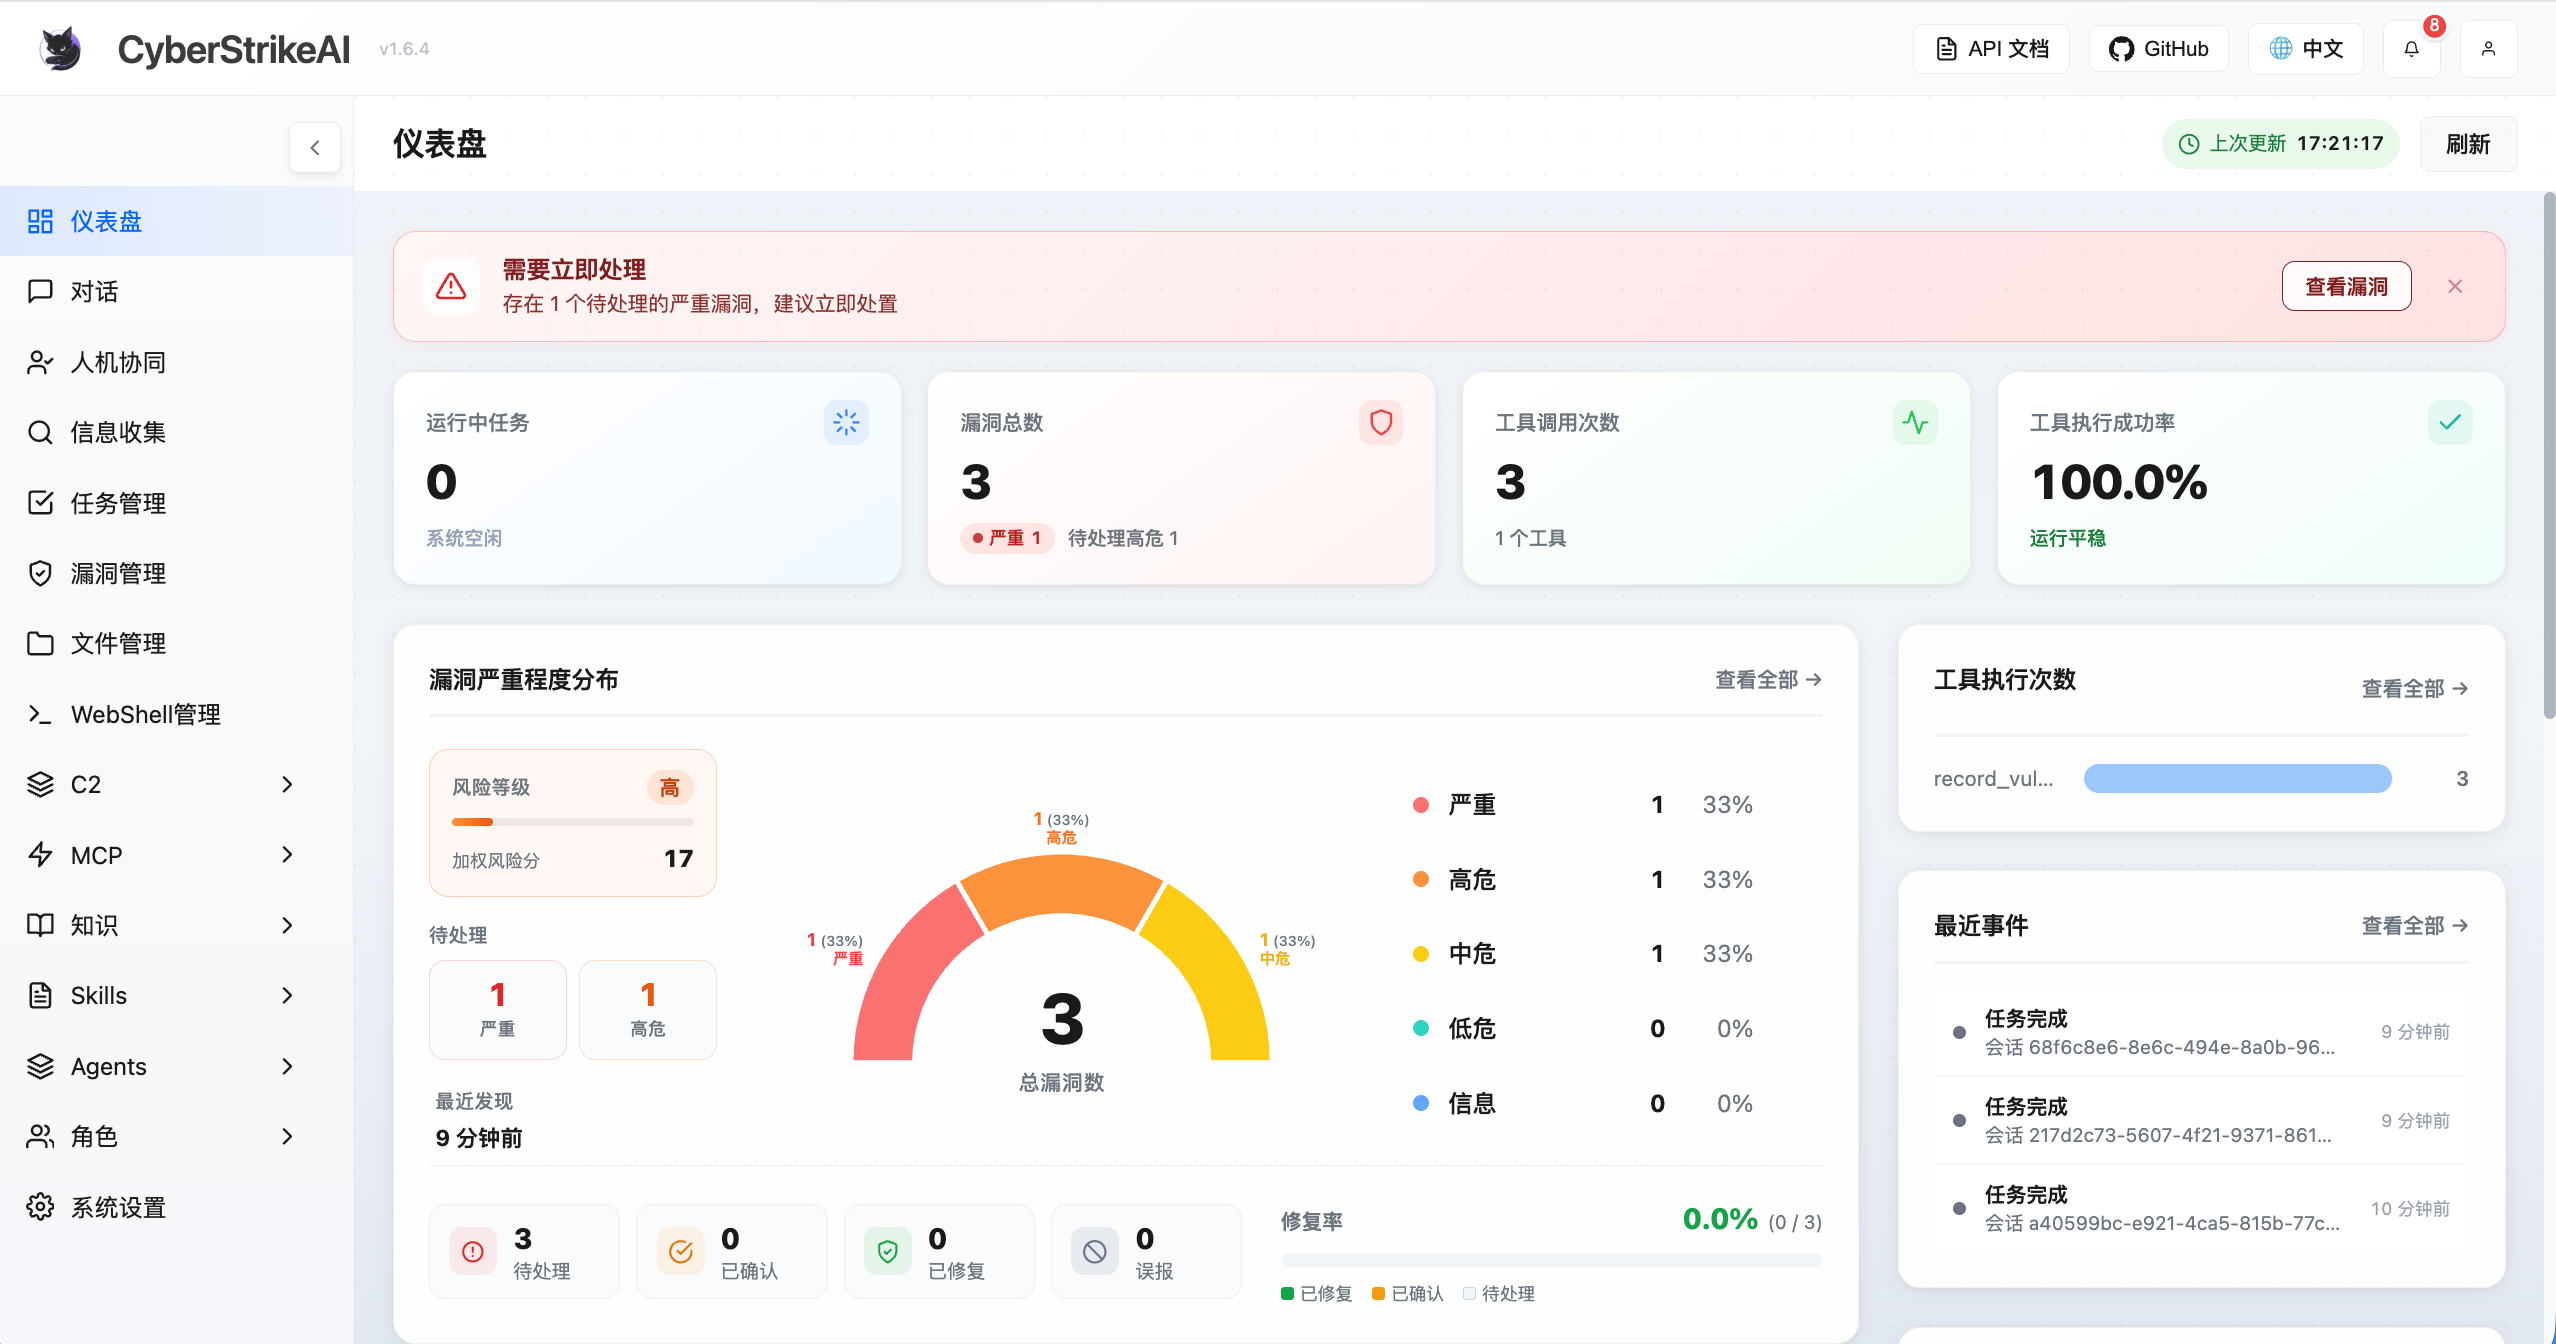Screen dimensions: 2556x1344
Task: Click the 低危 row in severity legend
Action: click(x=1582, y=1028)
